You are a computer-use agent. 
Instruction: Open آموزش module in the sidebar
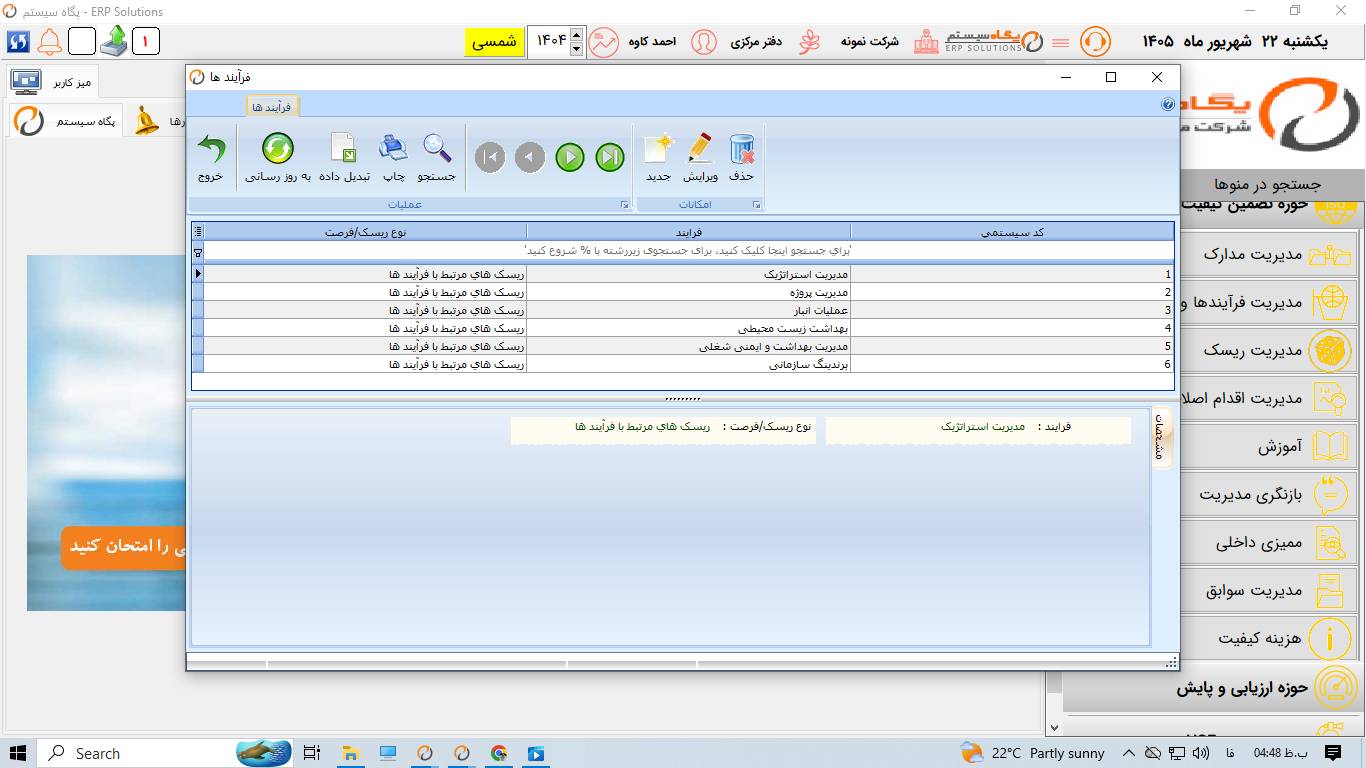coord(1267,447)
